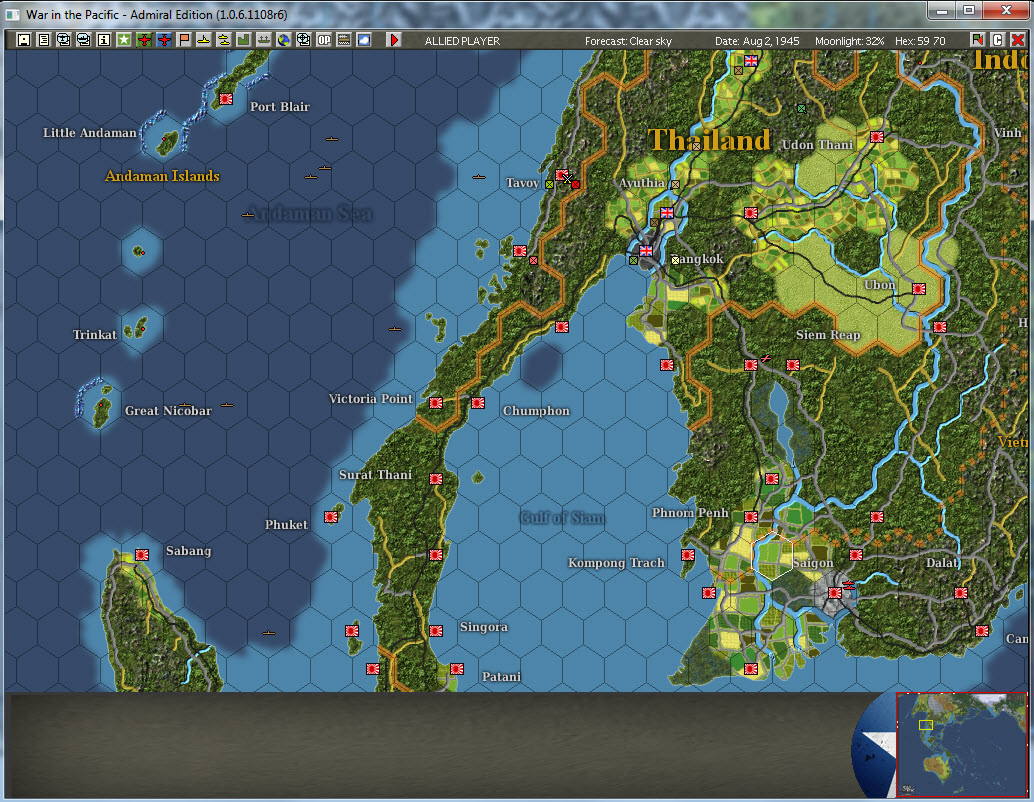
Task: Click the 'Siem Reap' map label
Action: (x=828, y=334)
